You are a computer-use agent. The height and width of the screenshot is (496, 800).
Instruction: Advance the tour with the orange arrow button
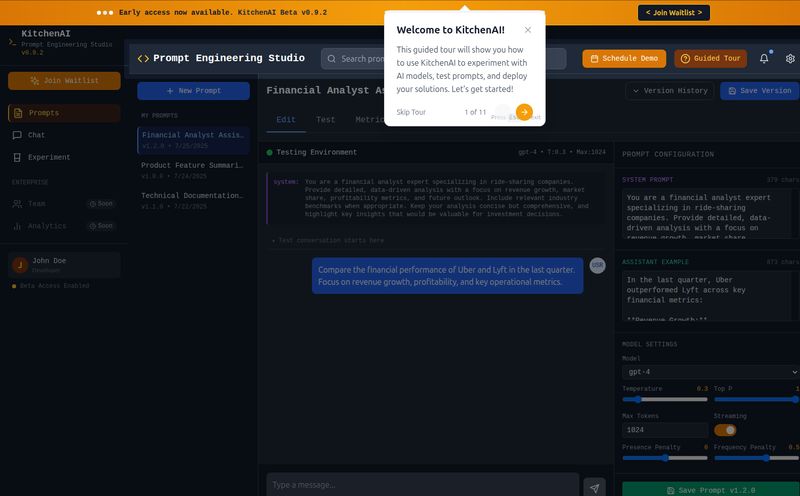point(524,112)
